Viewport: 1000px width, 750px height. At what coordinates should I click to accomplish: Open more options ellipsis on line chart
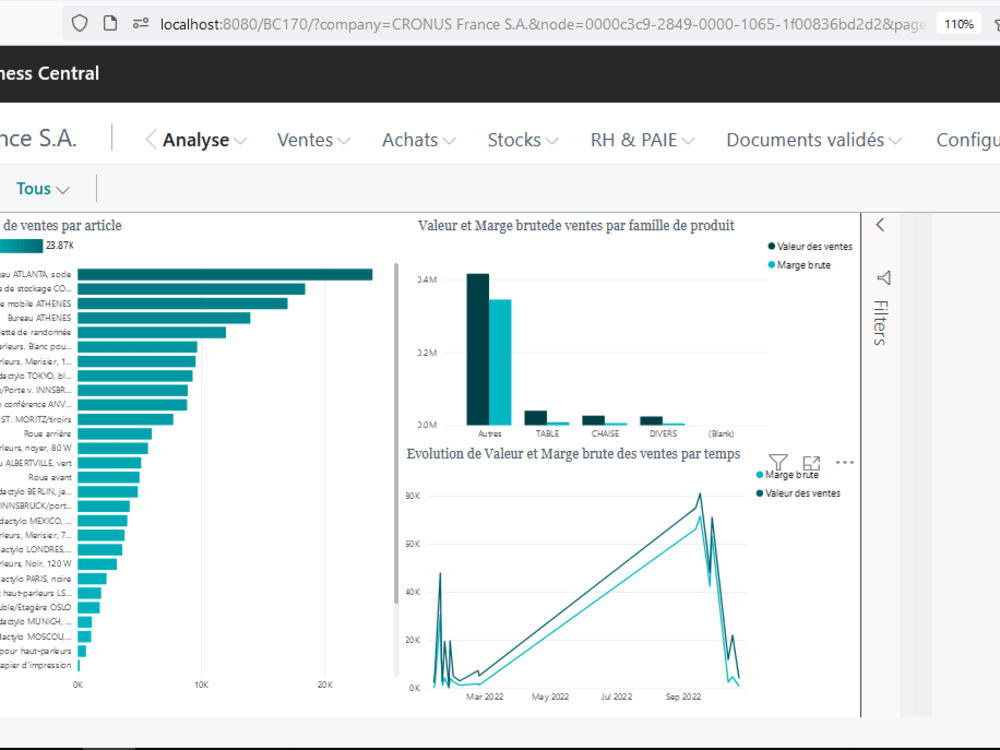click(844, 462)
